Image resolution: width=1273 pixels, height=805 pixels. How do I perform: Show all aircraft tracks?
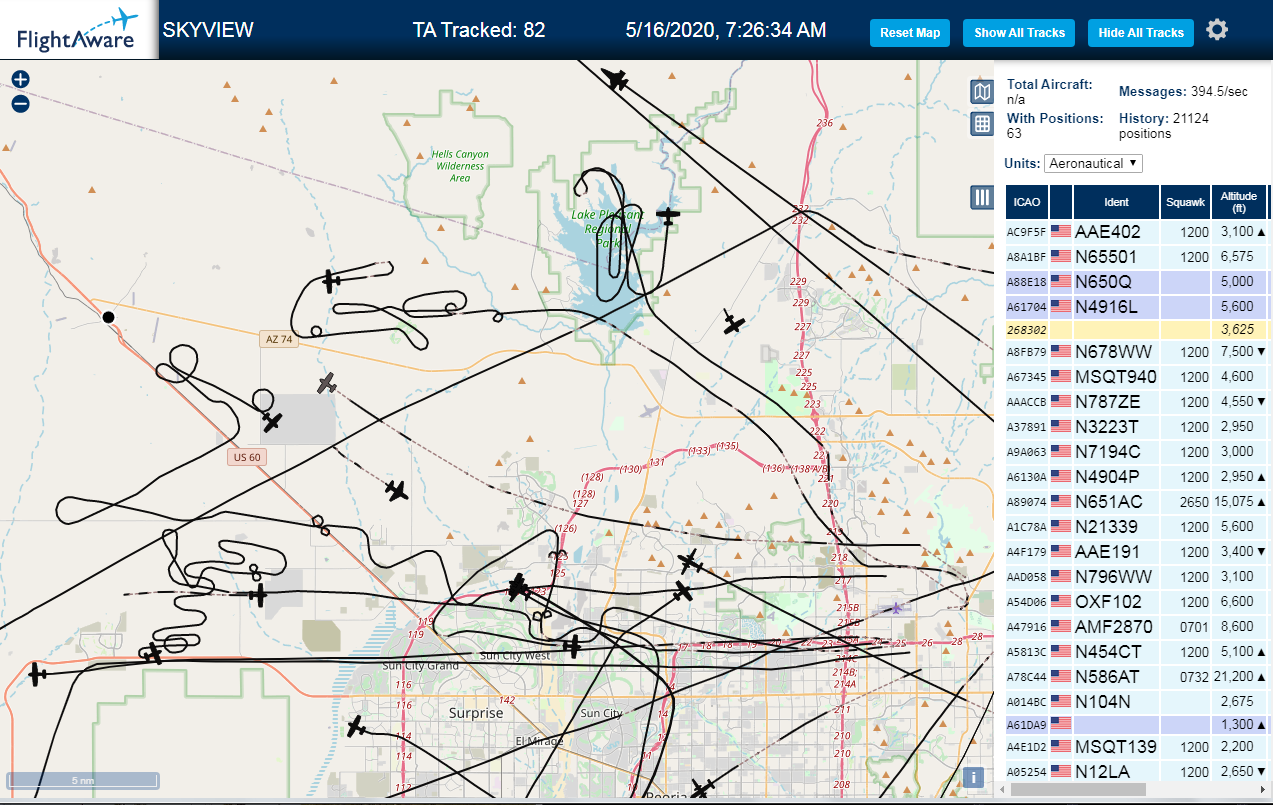click(1019, 32)
